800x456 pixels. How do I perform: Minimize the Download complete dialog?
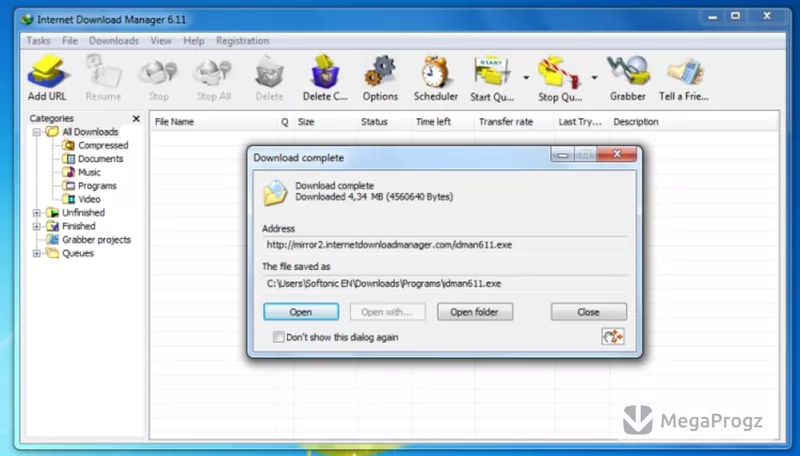coord(563,154)
